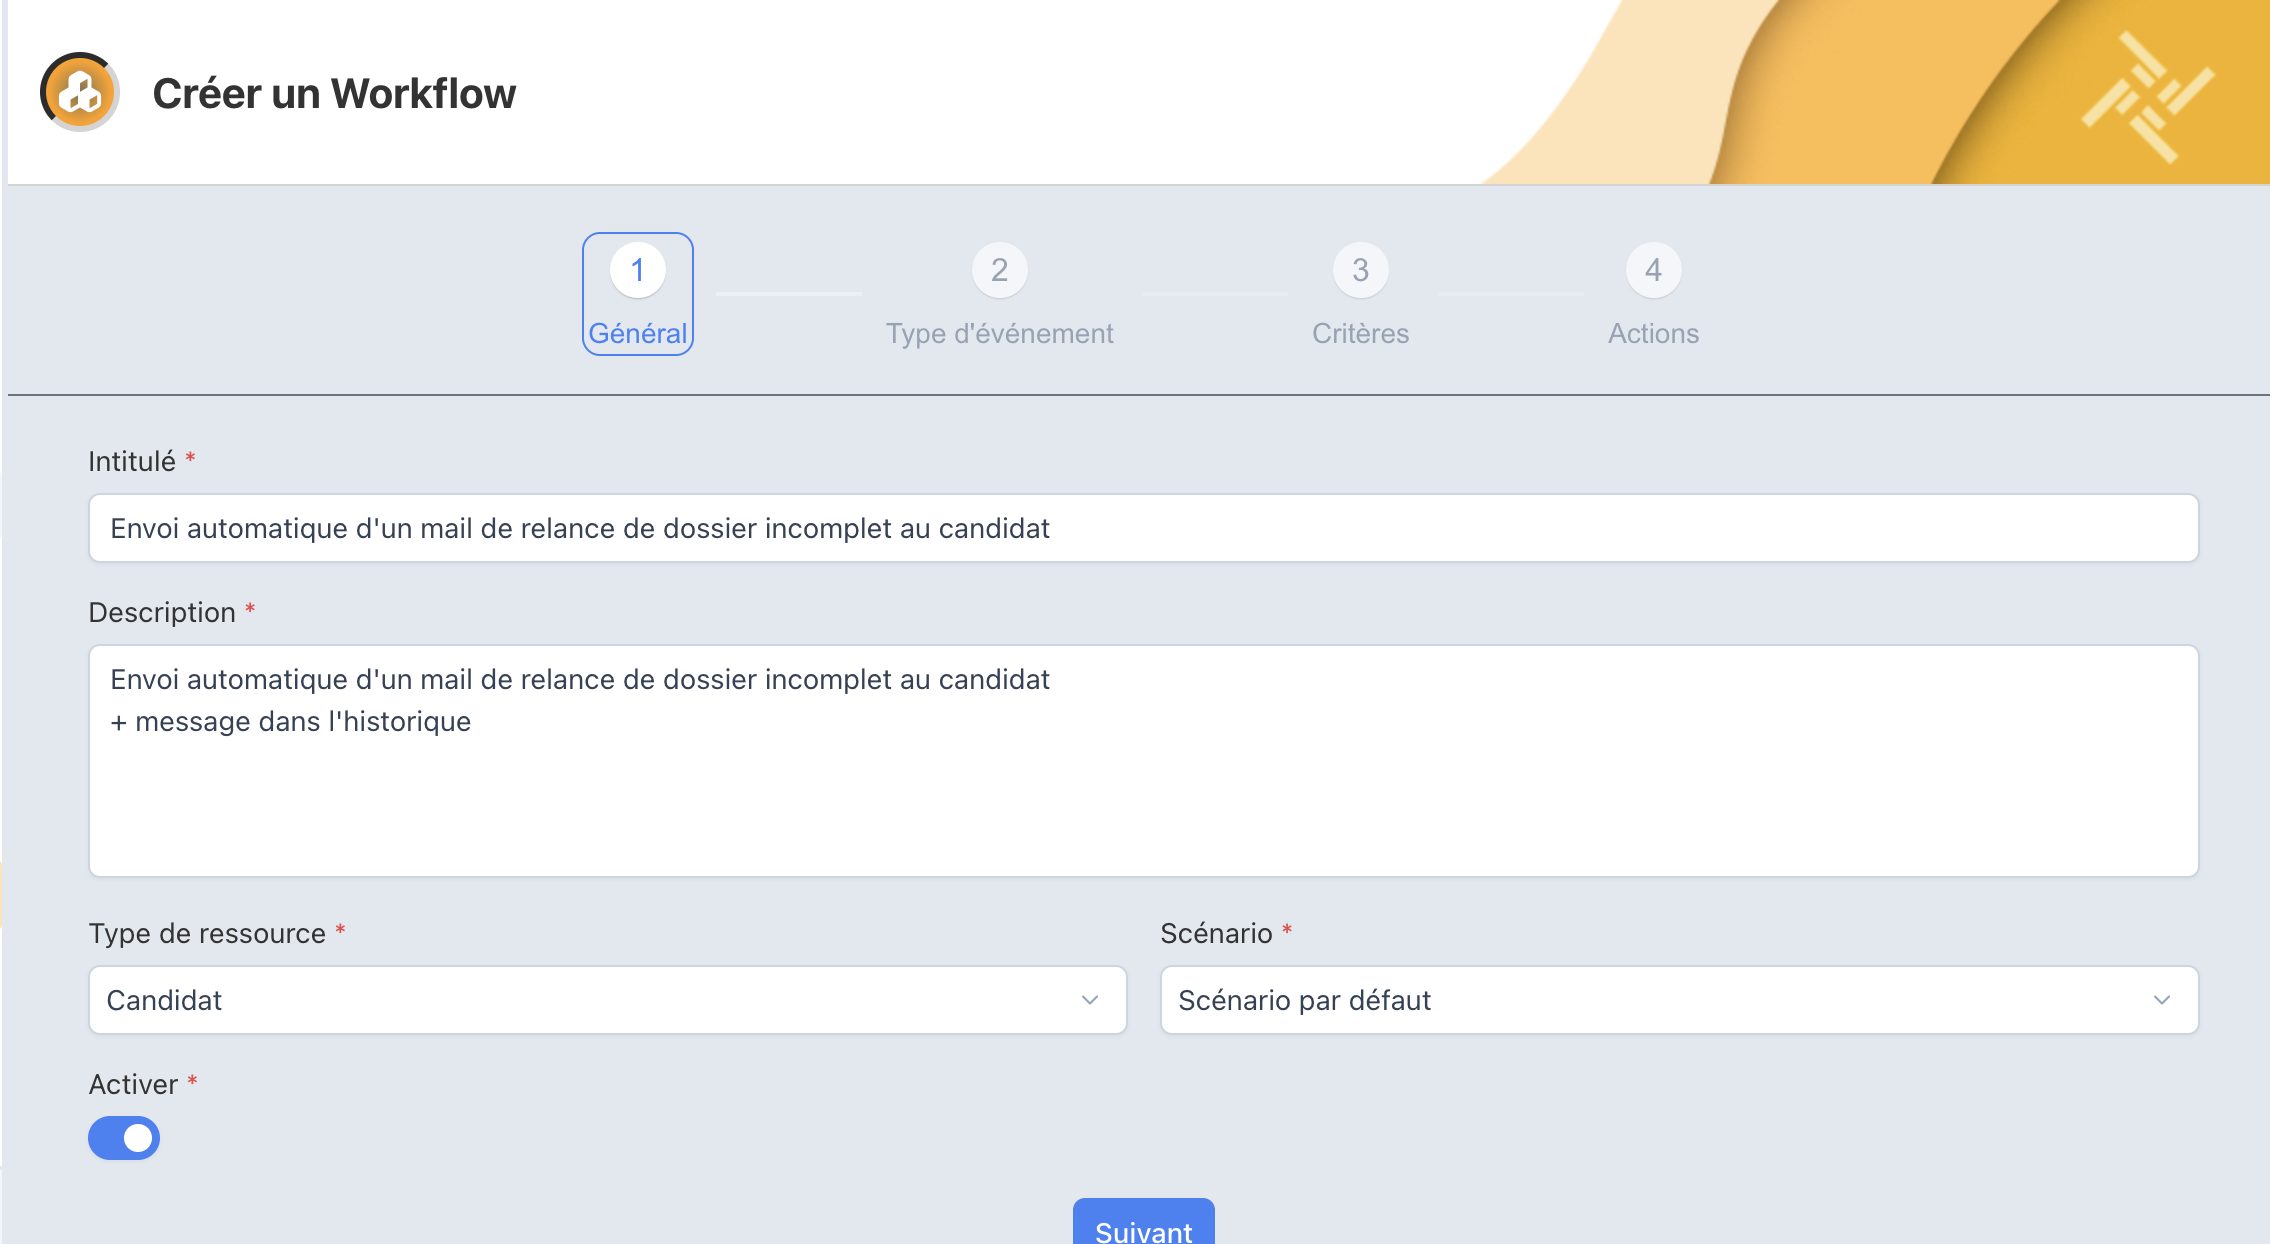Focus the Description text area
Image resolution: width=2270 pixels, height=1244 pixels.
point(1143,761)
